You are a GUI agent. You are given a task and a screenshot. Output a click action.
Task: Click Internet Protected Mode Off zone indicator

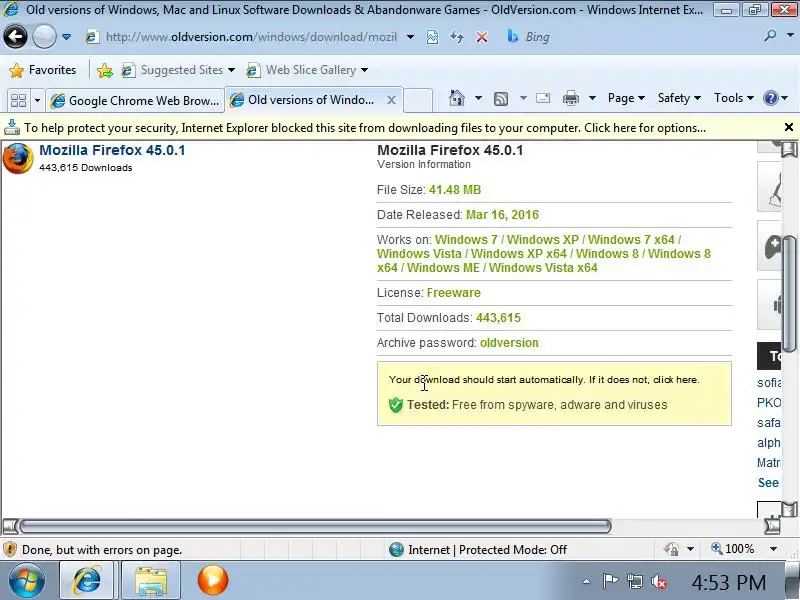coord(478,549)
